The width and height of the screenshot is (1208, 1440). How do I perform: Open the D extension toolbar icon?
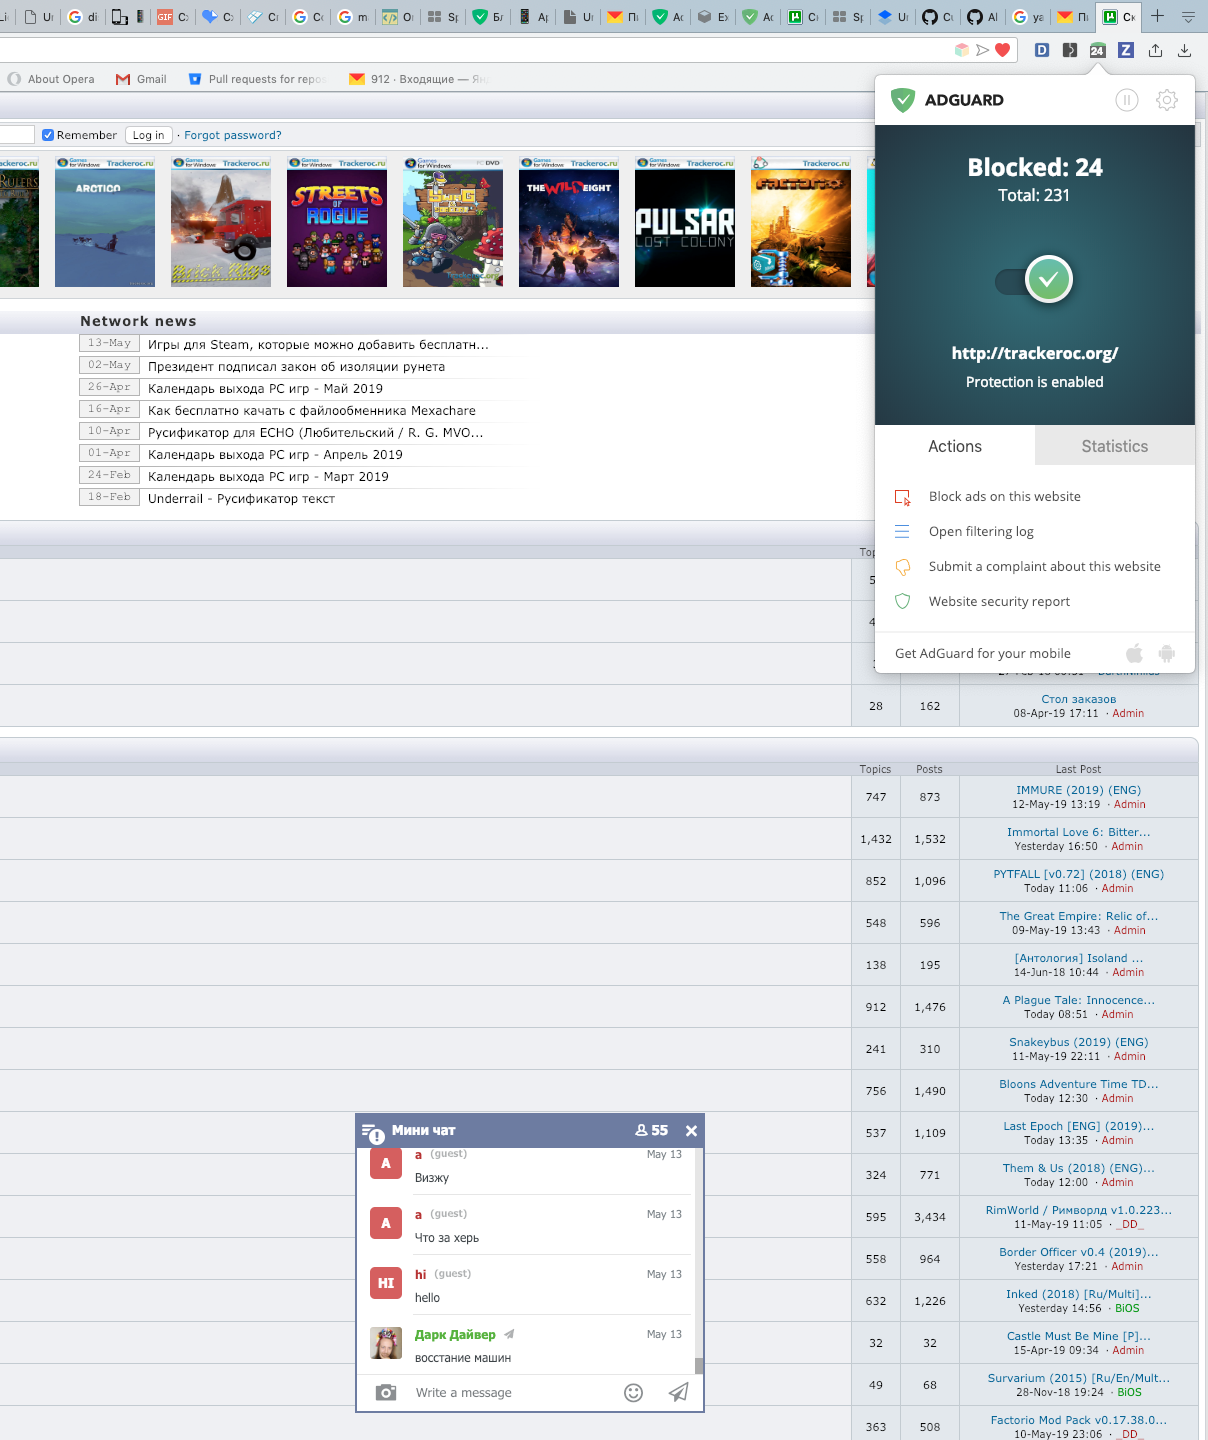click(x=1044, y=50)
